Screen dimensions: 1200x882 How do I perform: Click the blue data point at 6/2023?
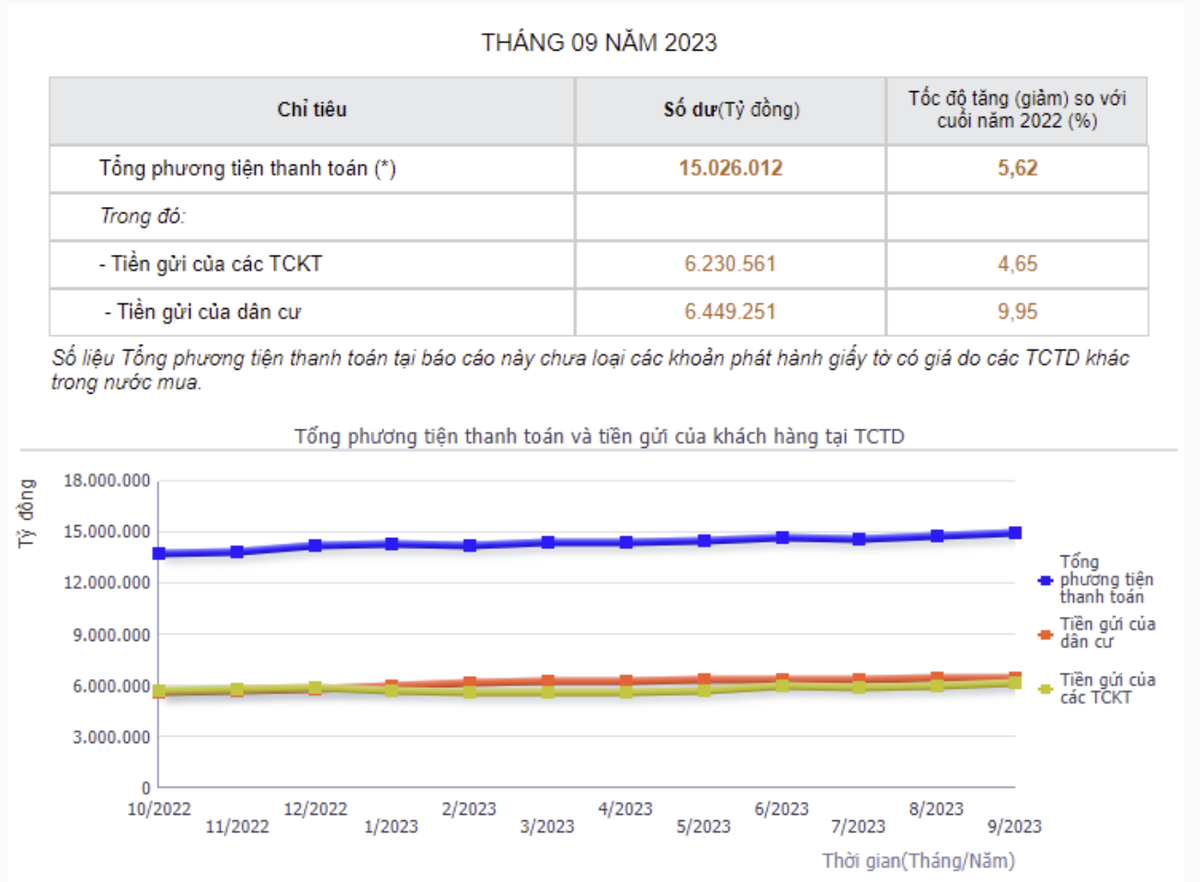pos(782,538)
